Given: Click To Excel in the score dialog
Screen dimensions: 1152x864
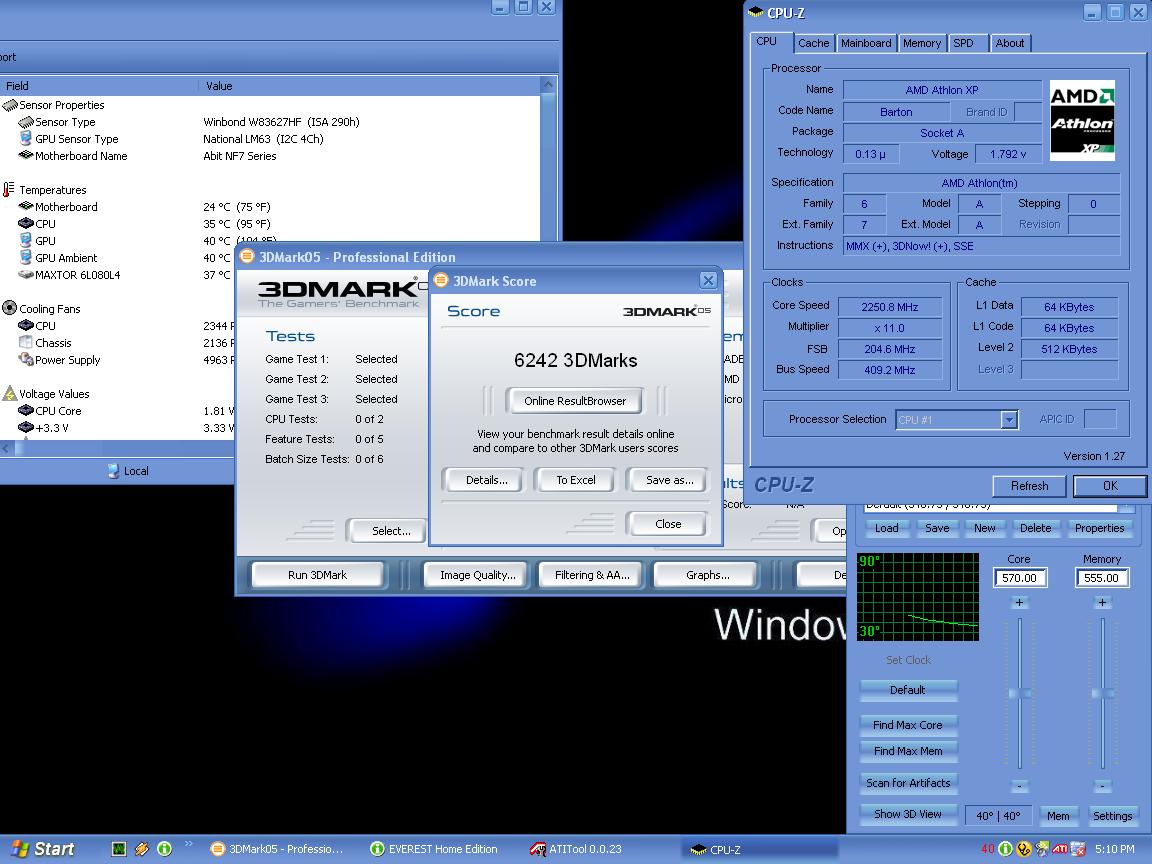Looking at the screenshot, I should click(x=575, y=480).
